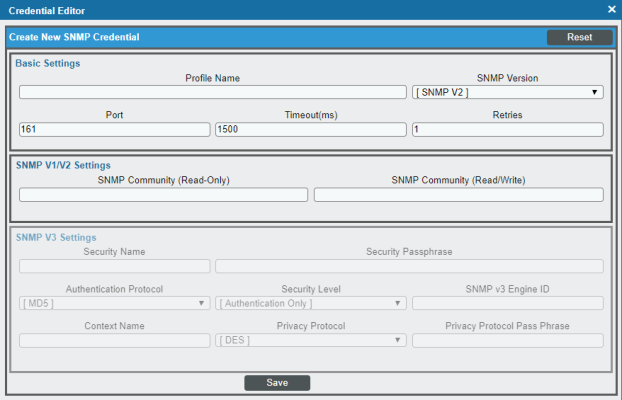Focus the Profile Name field

[x=213, y=92]
